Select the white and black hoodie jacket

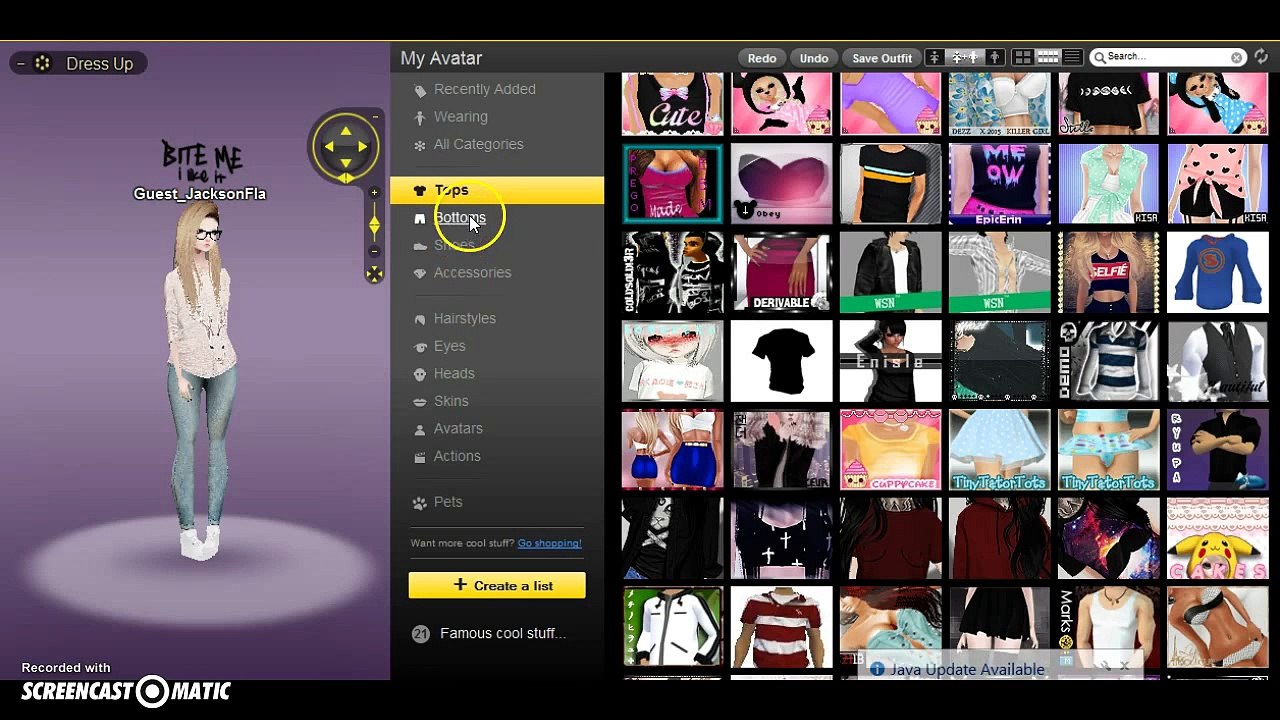click(x=672, y=627)
